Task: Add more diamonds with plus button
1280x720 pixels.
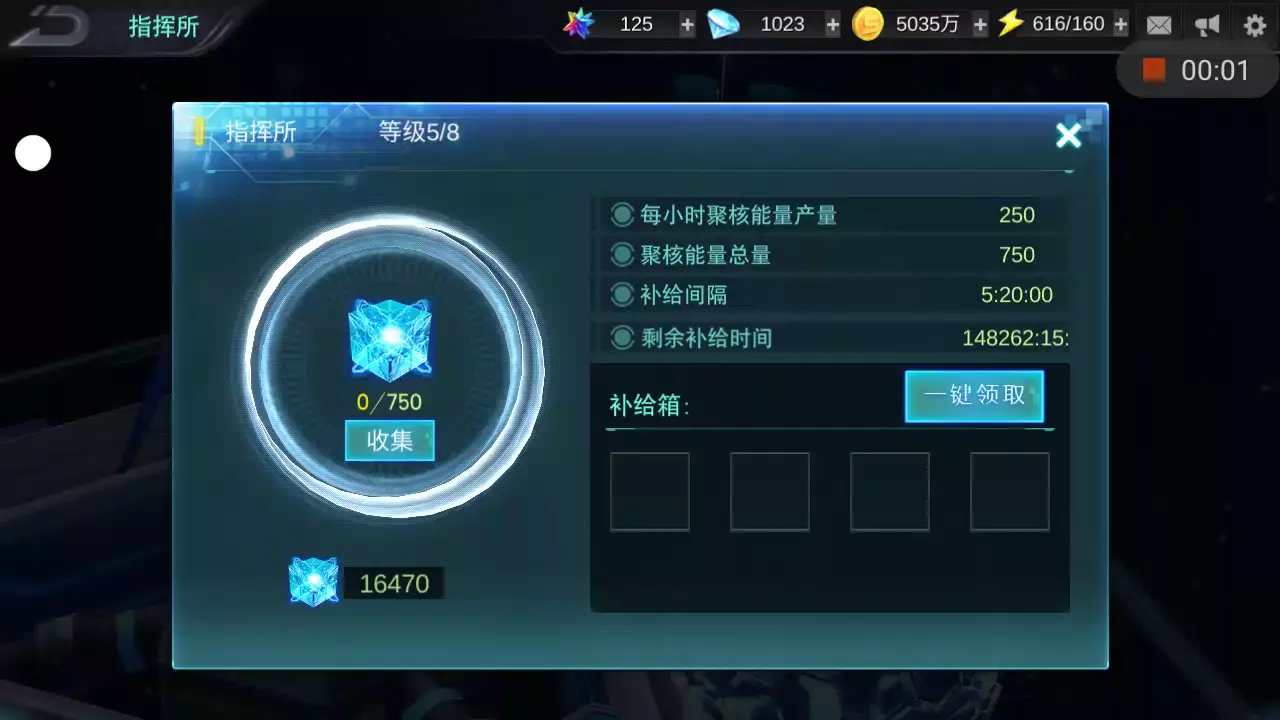Action: 832,25
